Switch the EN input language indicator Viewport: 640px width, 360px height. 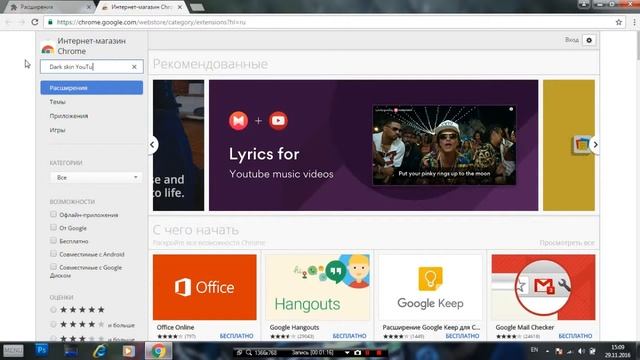coord(534,350)
